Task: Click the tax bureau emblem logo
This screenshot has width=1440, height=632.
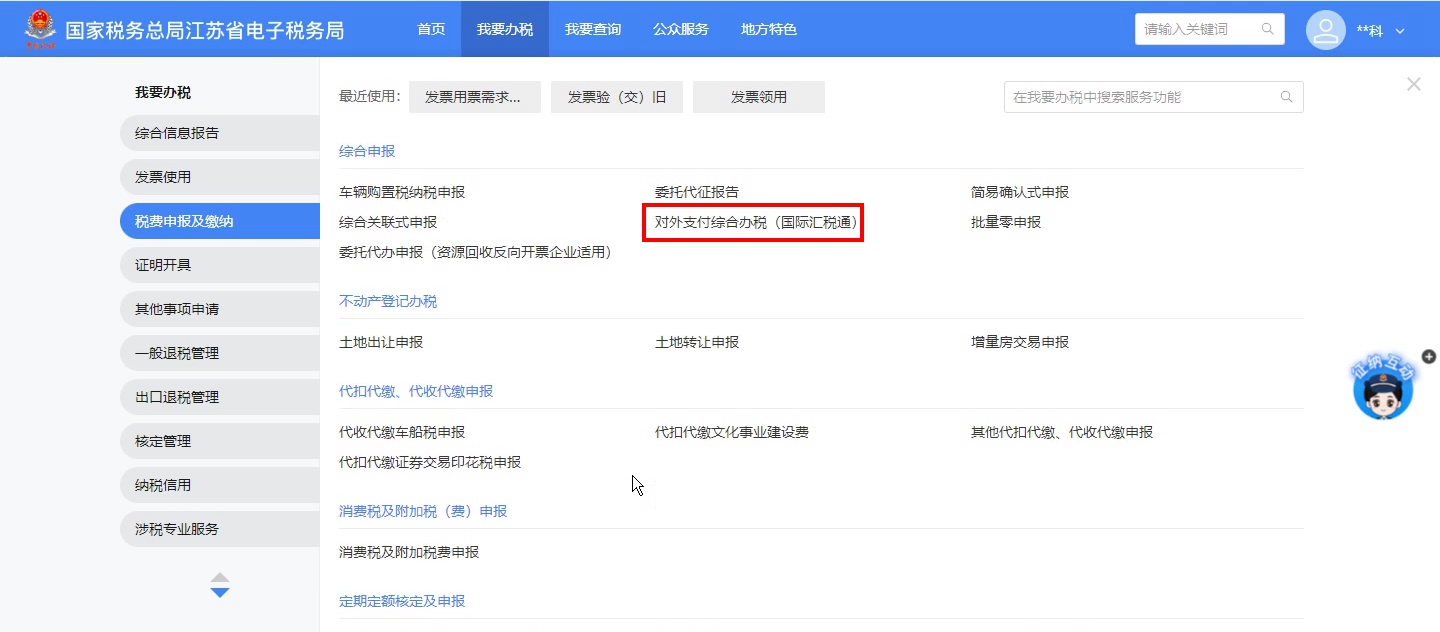Action: (41, 29)
